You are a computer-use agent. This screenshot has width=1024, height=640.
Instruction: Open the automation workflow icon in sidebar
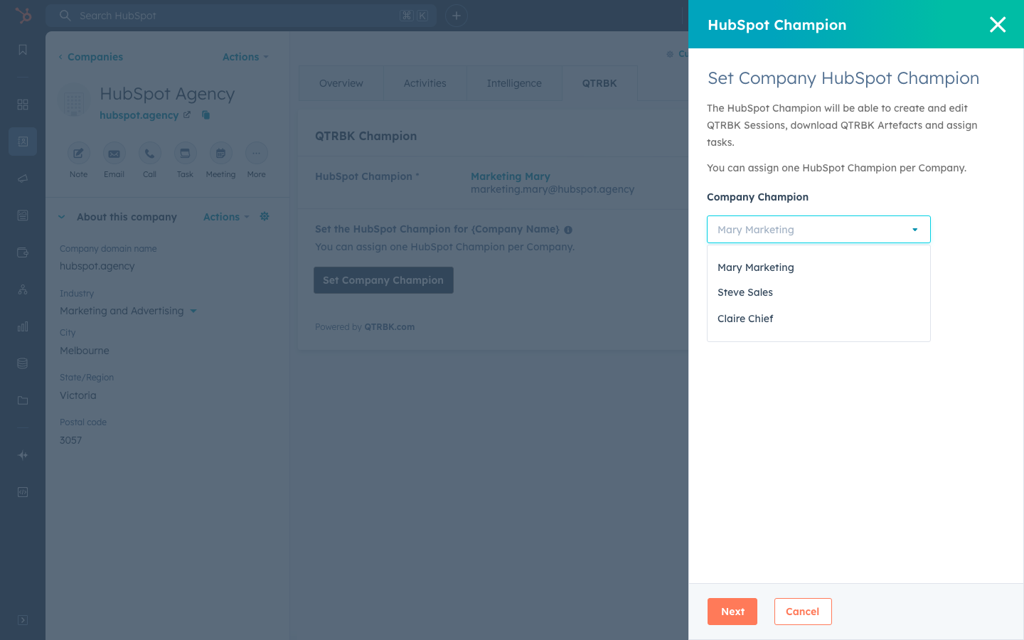[x=23, y=289]
